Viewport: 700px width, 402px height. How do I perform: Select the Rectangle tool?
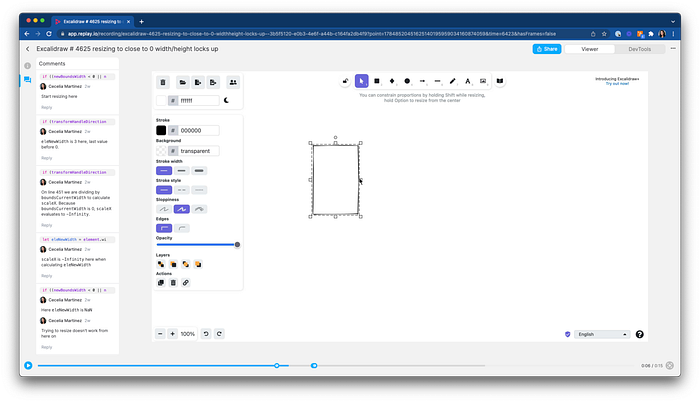[x=377, y=81]
